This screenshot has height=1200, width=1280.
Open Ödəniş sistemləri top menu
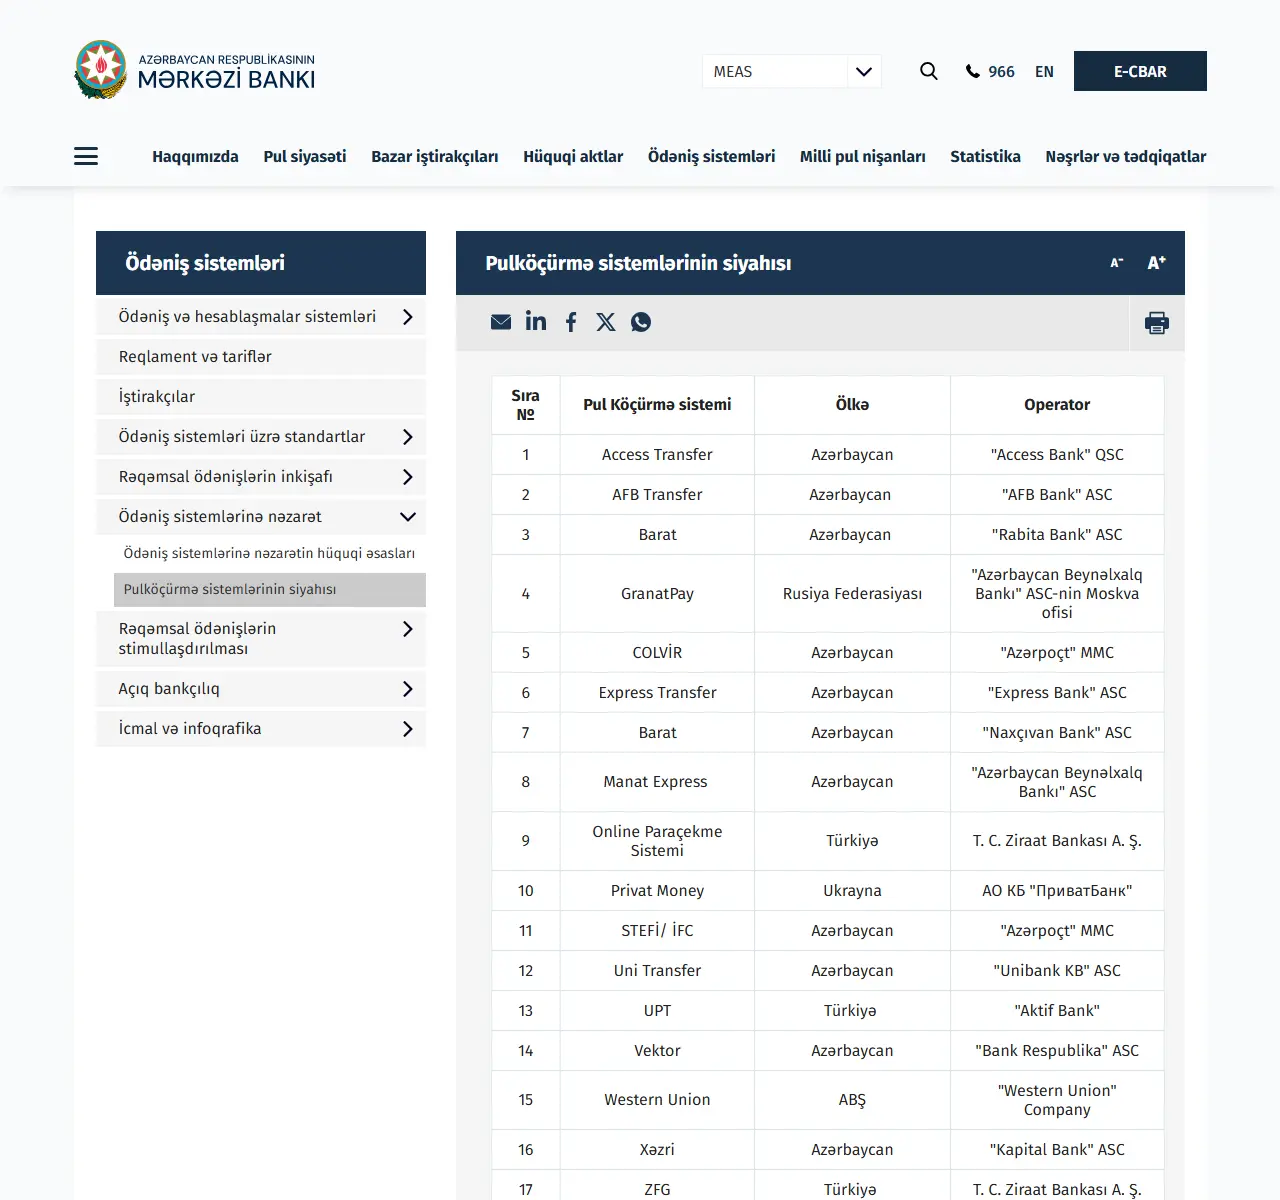[711, 157]
